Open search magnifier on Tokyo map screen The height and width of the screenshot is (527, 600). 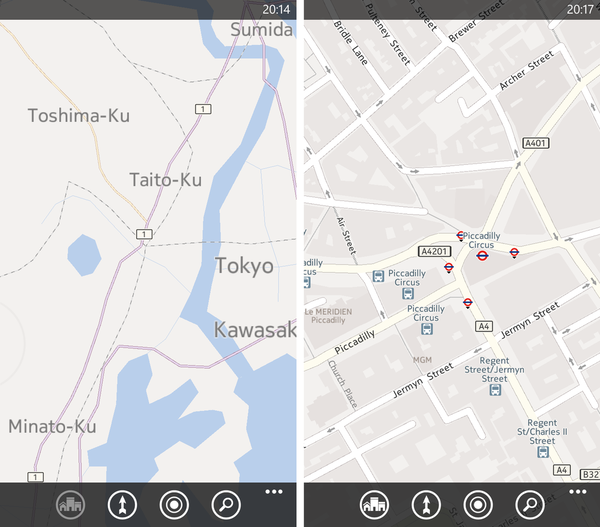(x=226, y=505)
